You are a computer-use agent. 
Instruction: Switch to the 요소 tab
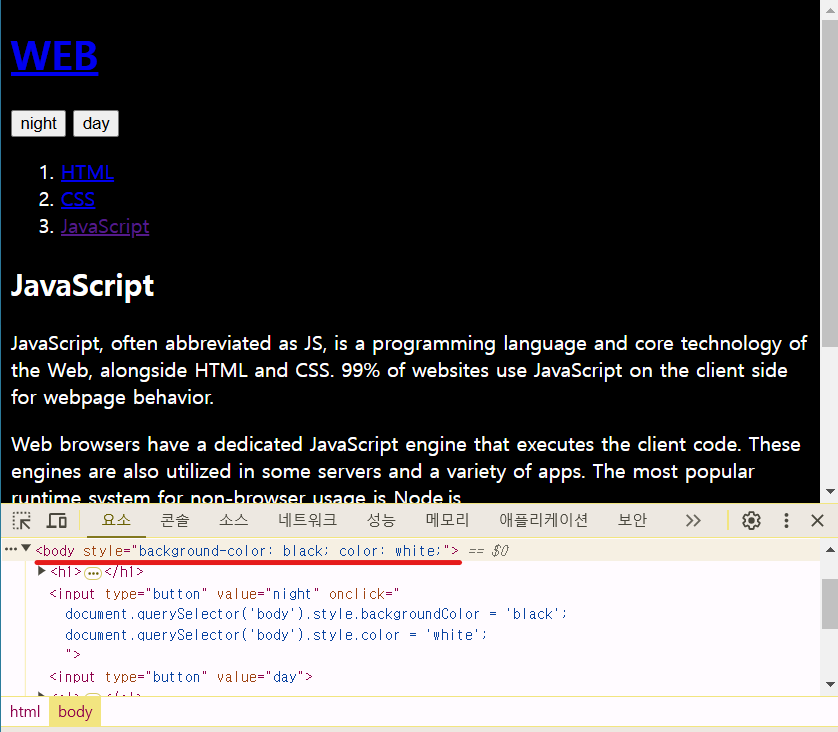116,520
